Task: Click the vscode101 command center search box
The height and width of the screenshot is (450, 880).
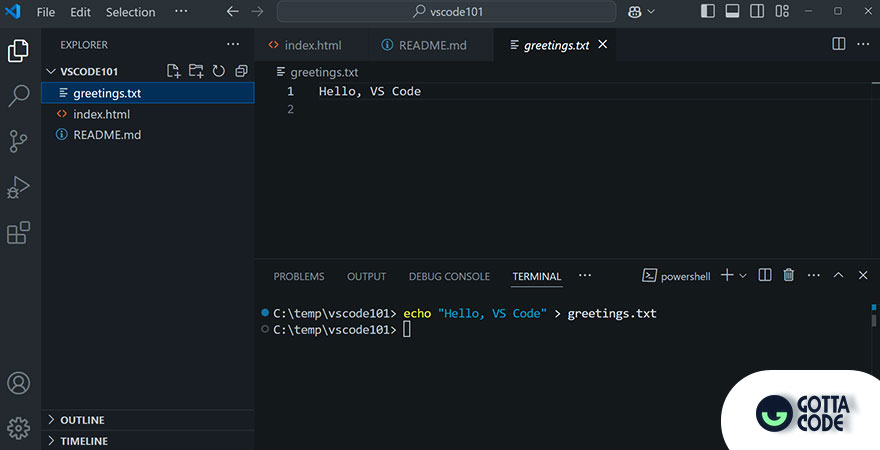Action: pos(446,11)
